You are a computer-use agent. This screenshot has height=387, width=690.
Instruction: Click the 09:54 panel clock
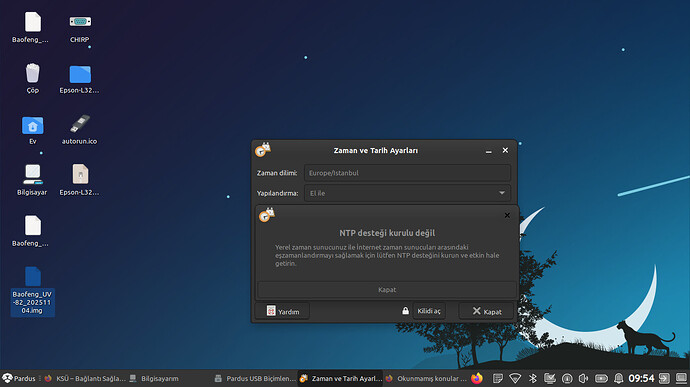click(641, 378)
